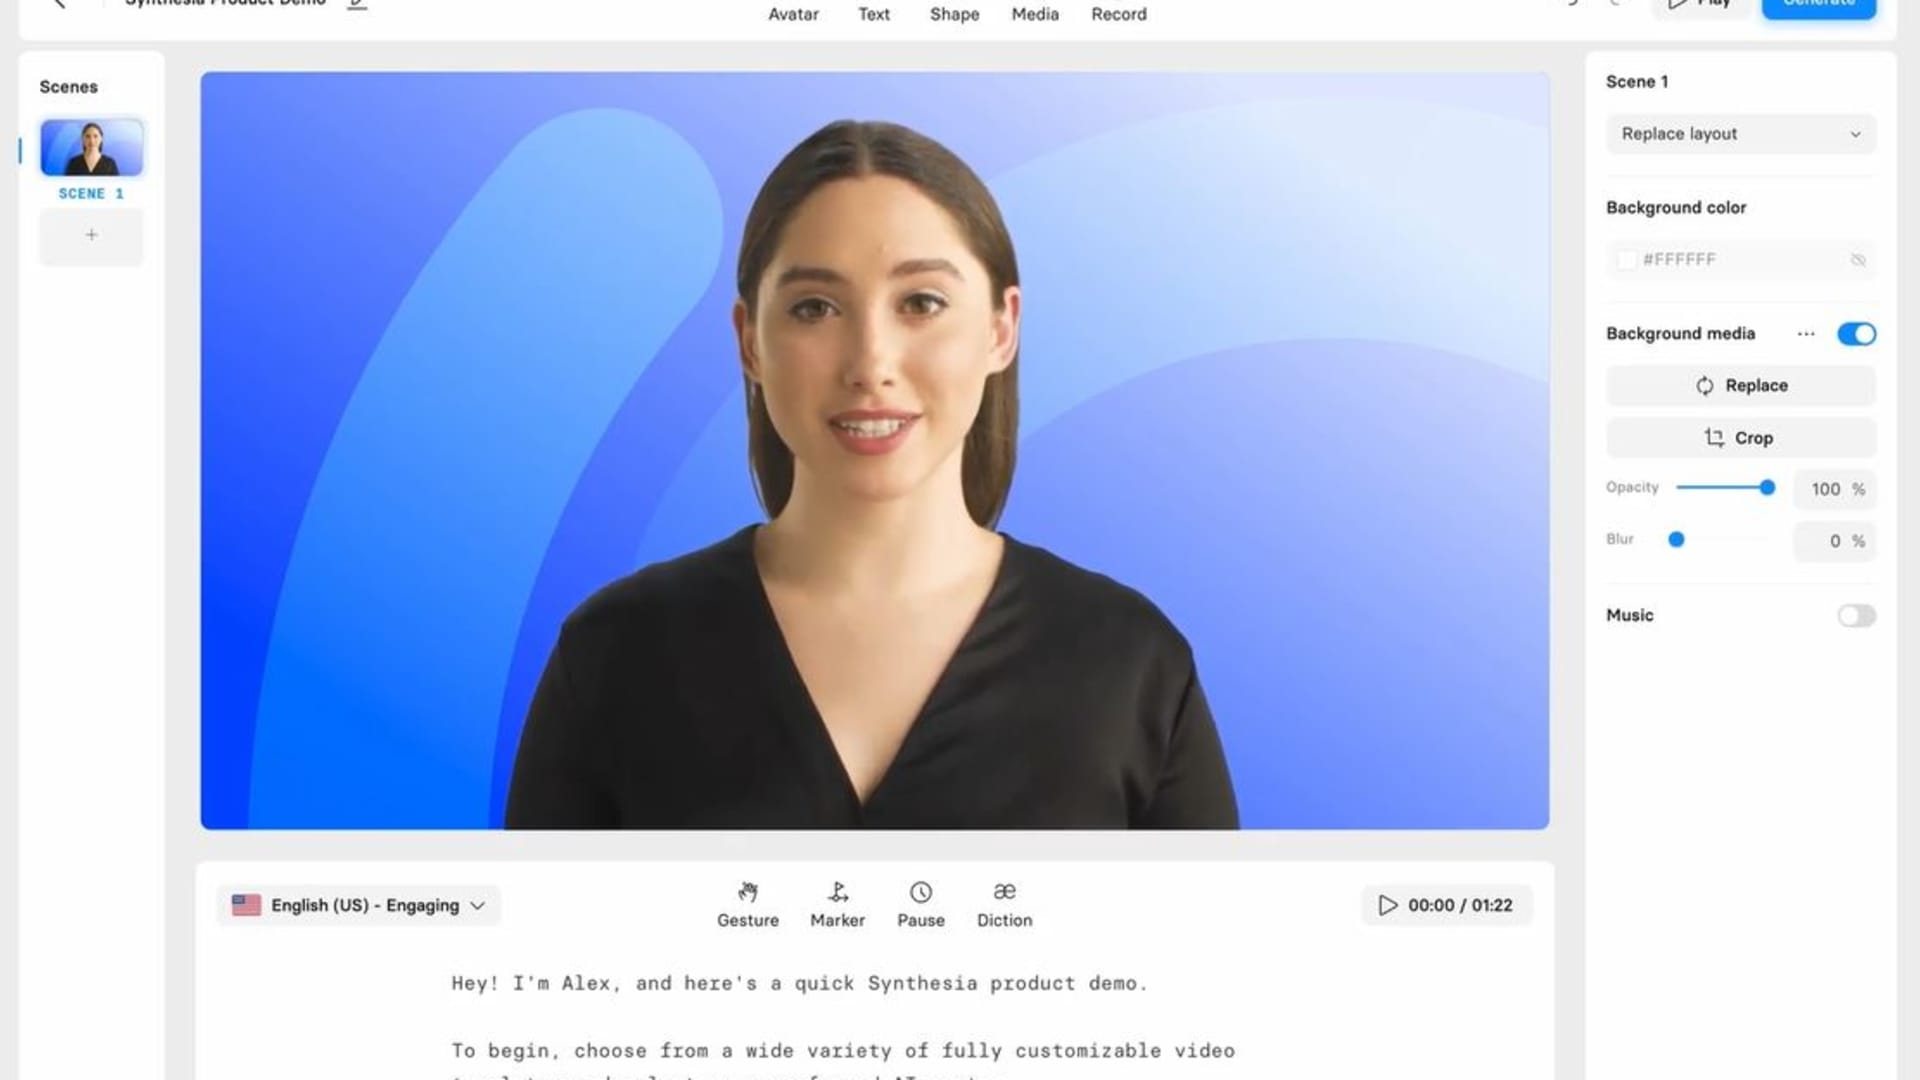Viewport: 1920px width, 1080px height.
Task: Click the Shape menu tab
Action: click(955, 13)
